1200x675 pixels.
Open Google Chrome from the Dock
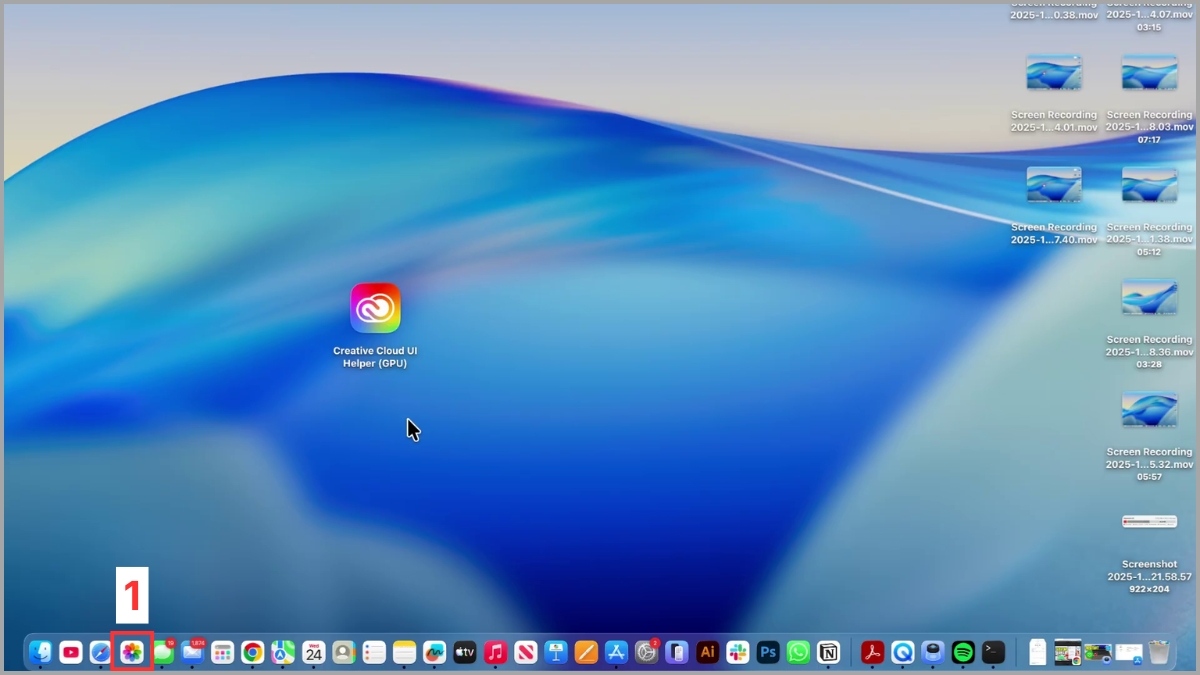(252, 652)
